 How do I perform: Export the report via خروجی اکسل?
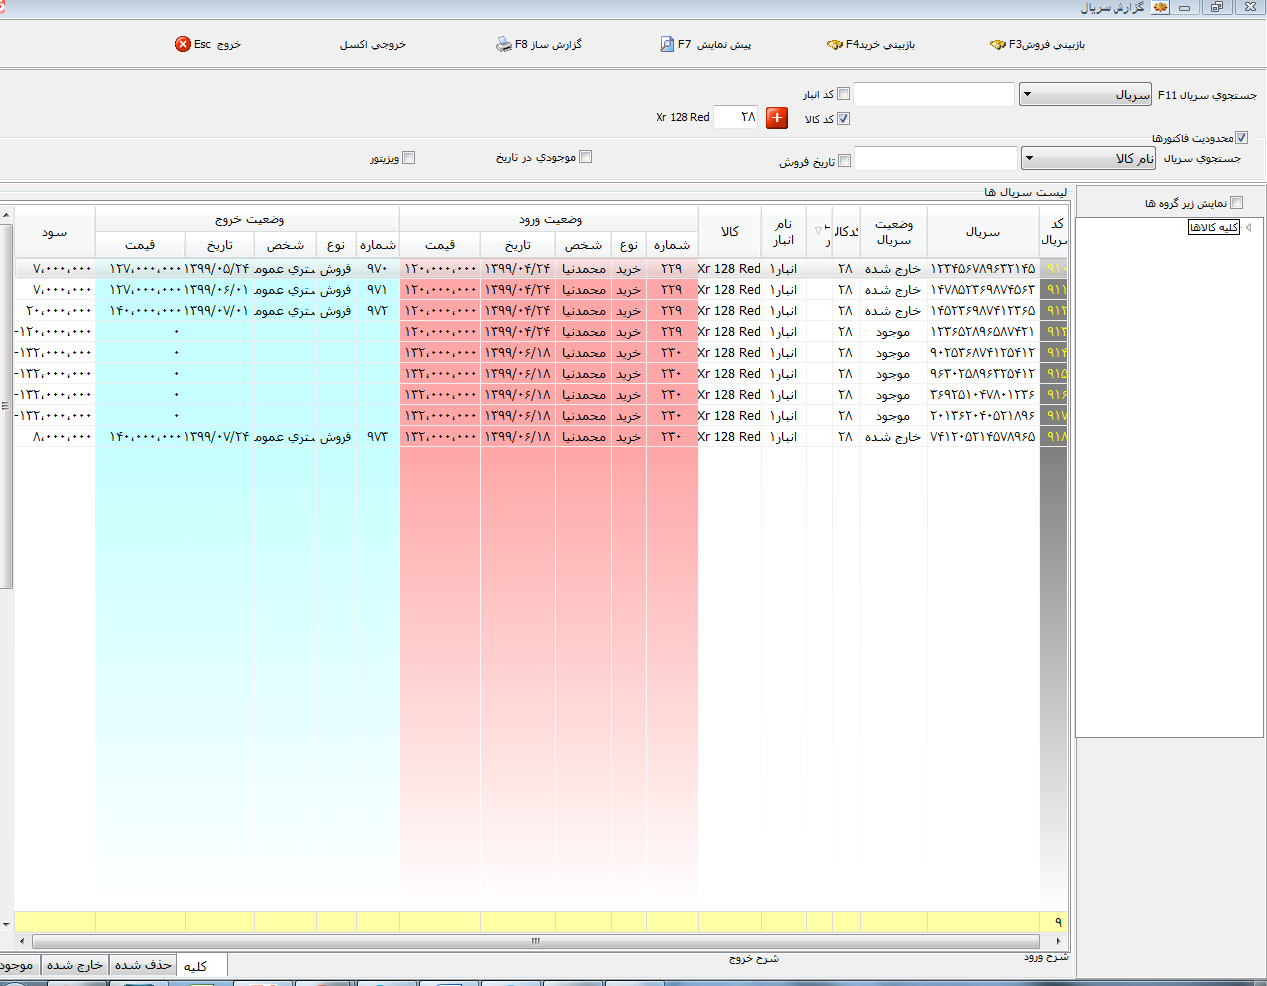[372, 44]
